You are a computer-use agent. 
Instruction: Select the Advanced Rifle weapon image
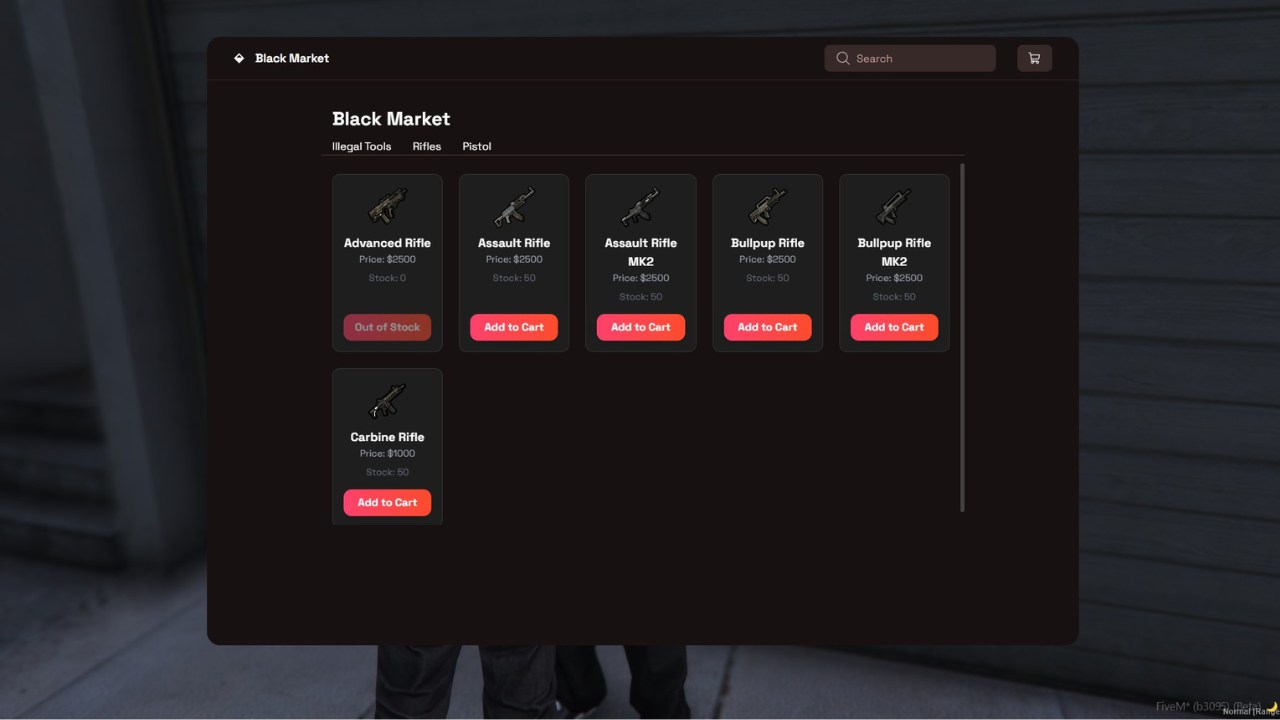click(x=387, y=207)
